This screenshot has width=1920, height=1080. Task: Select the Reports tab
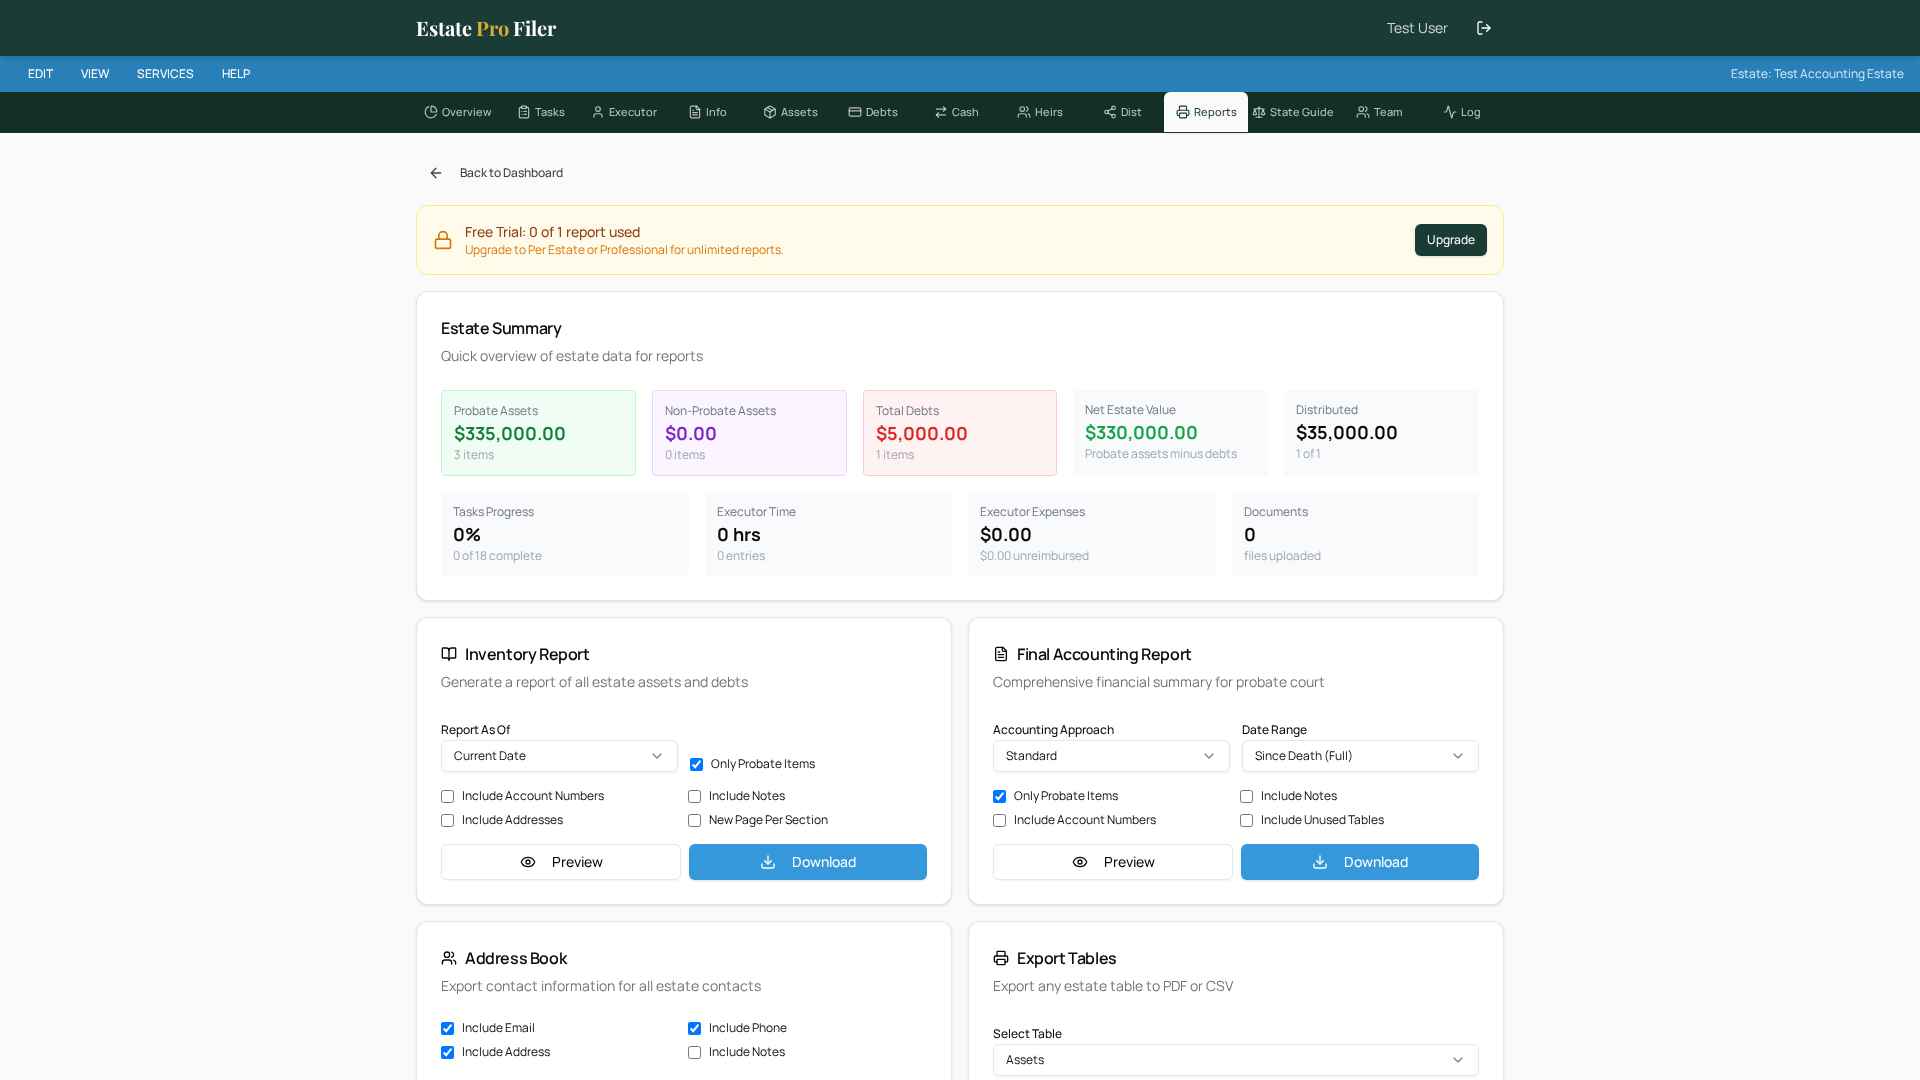[1206, 112]
